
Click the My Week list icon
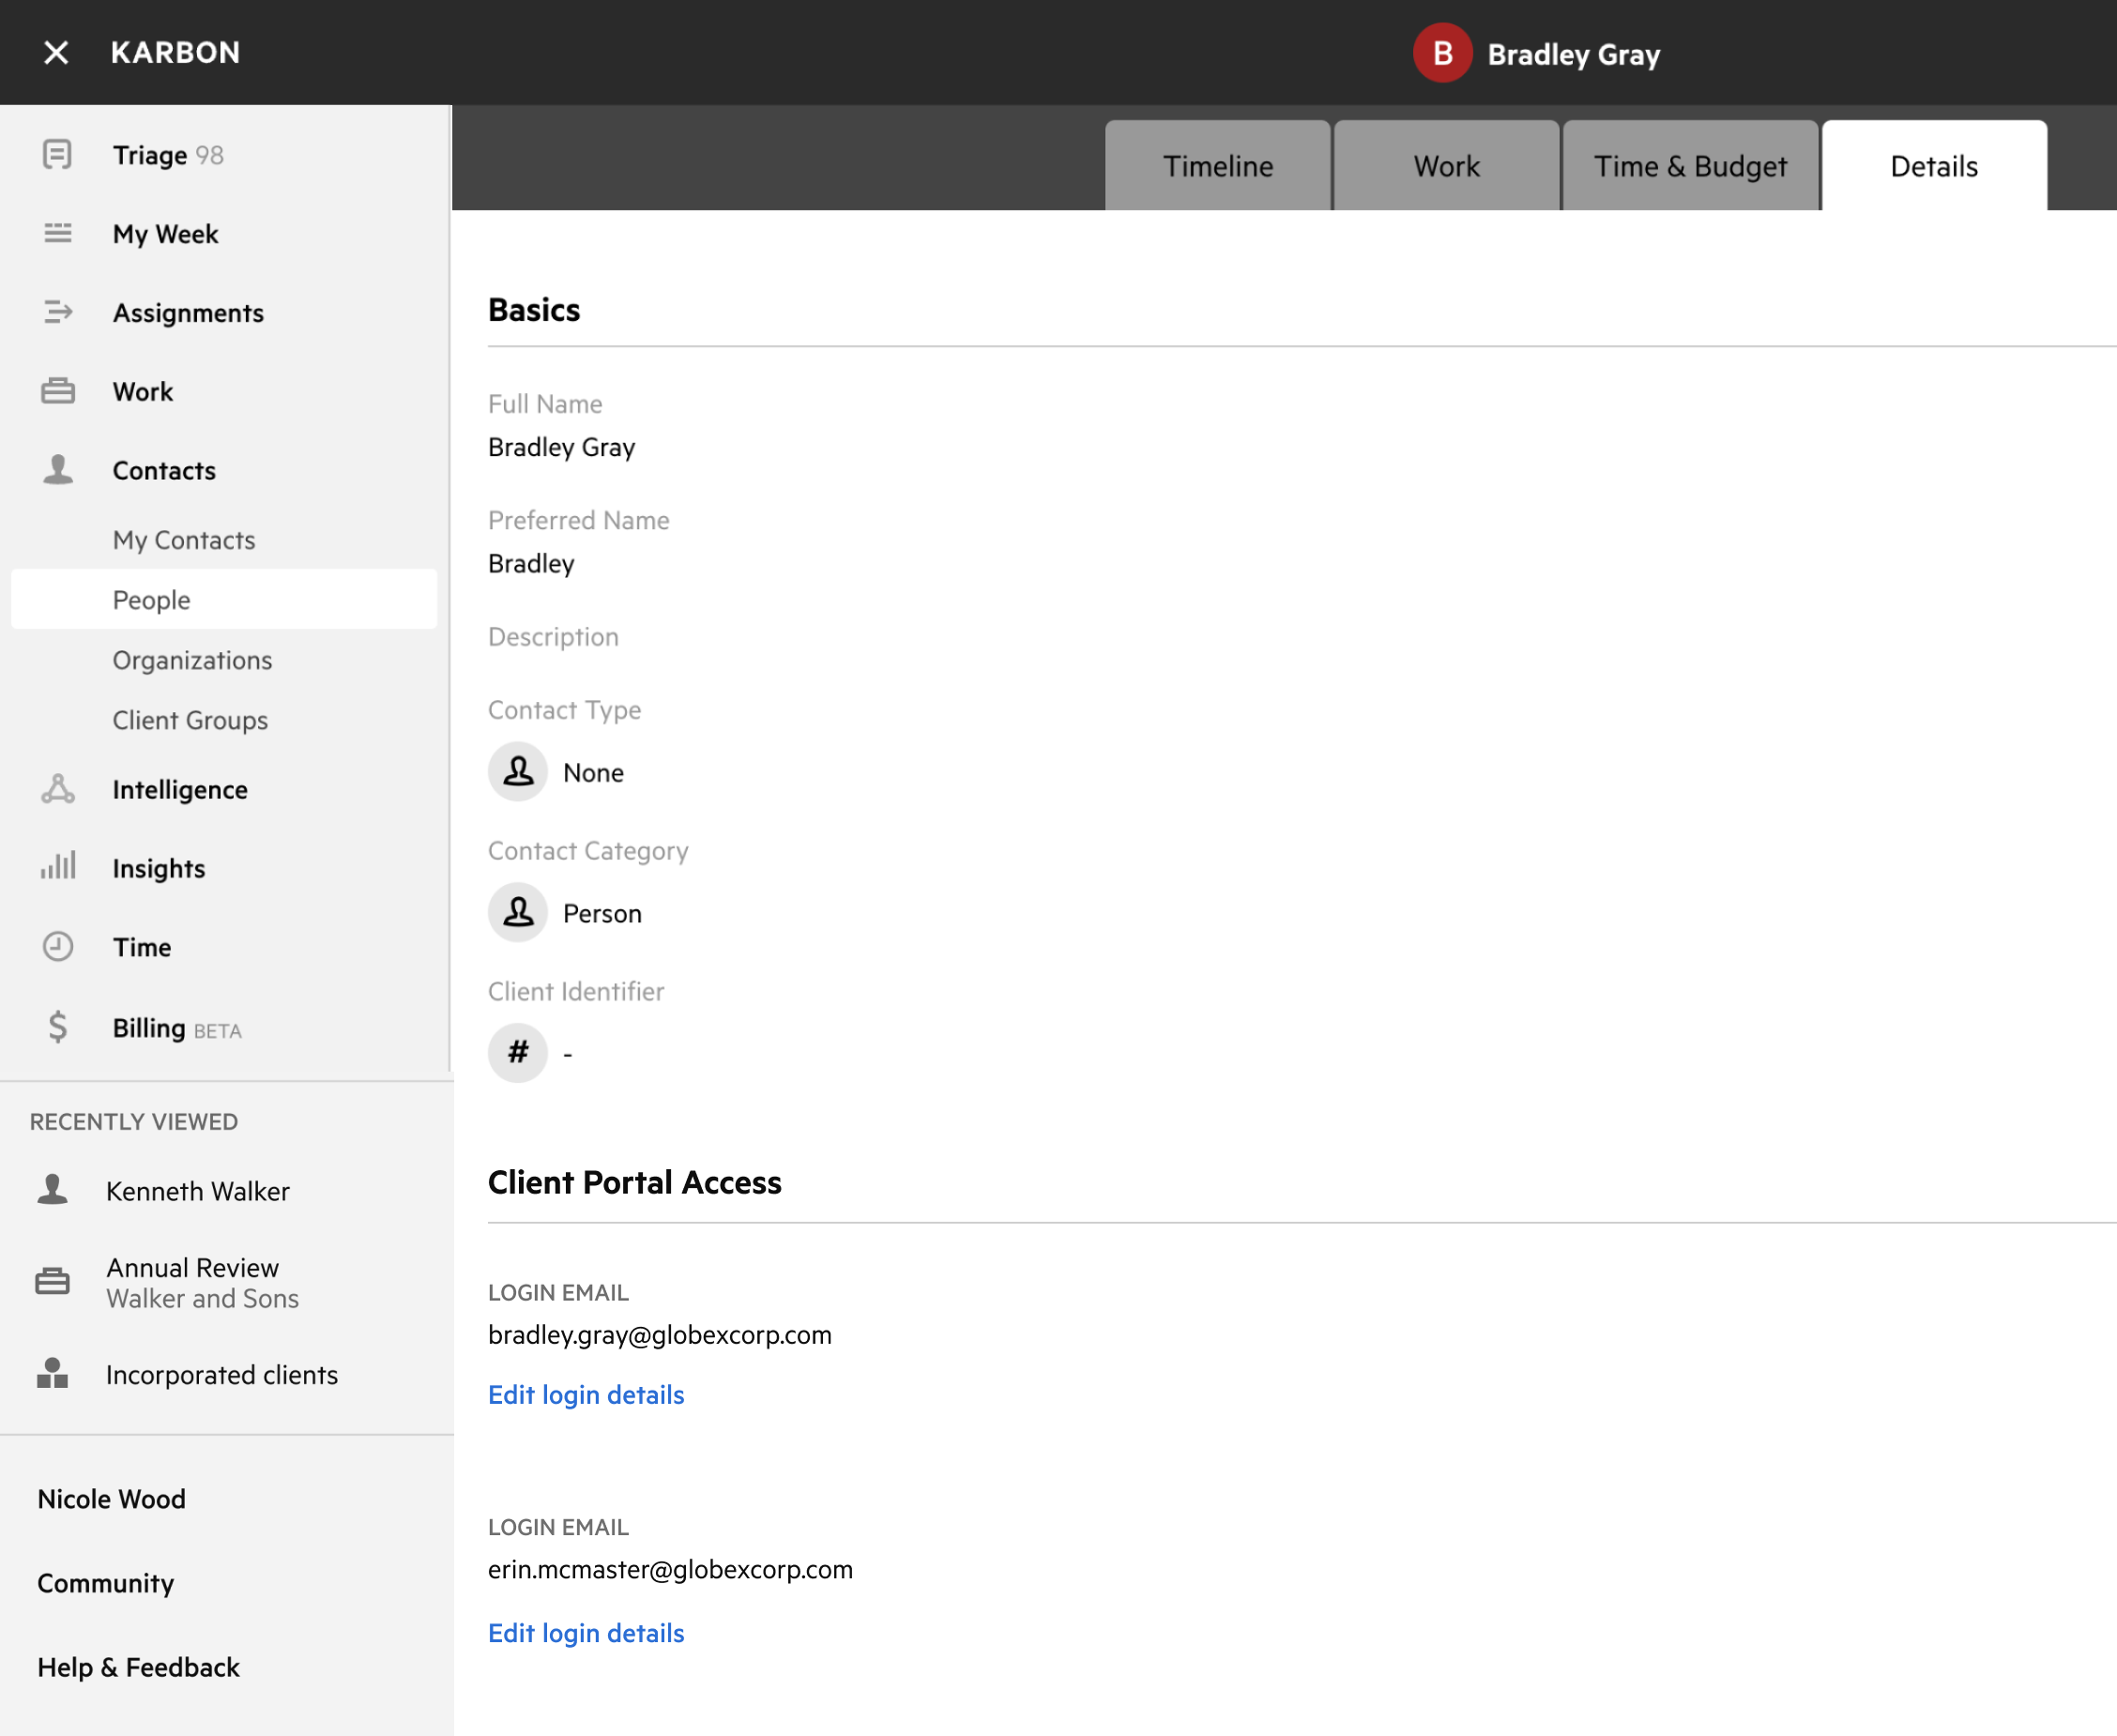pos(57,234)
